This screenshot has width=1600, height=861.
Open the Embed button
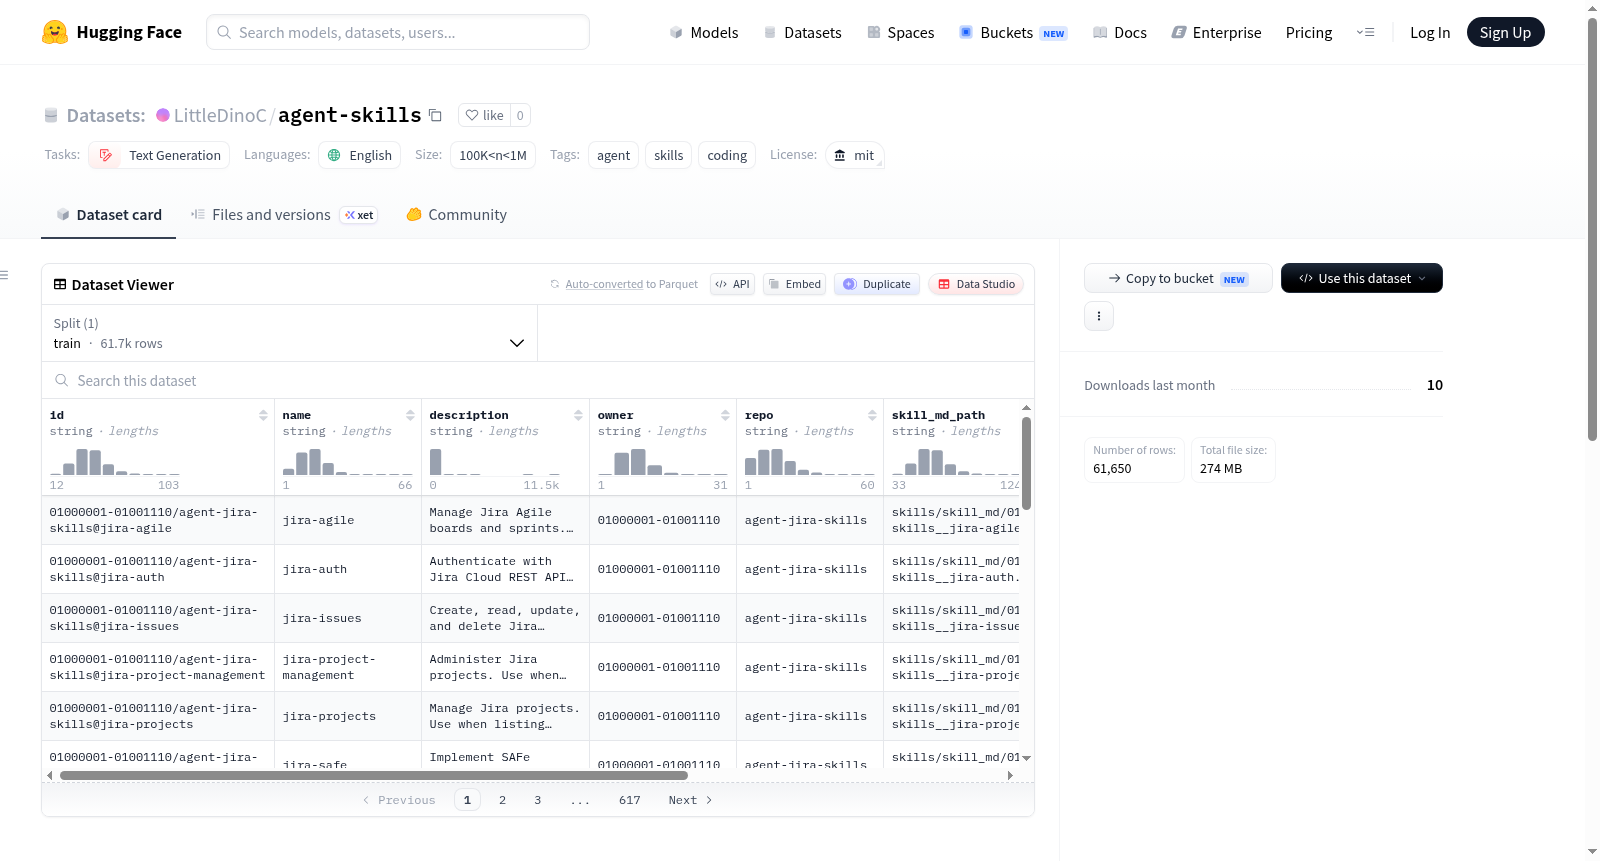(x=794, y=284)
